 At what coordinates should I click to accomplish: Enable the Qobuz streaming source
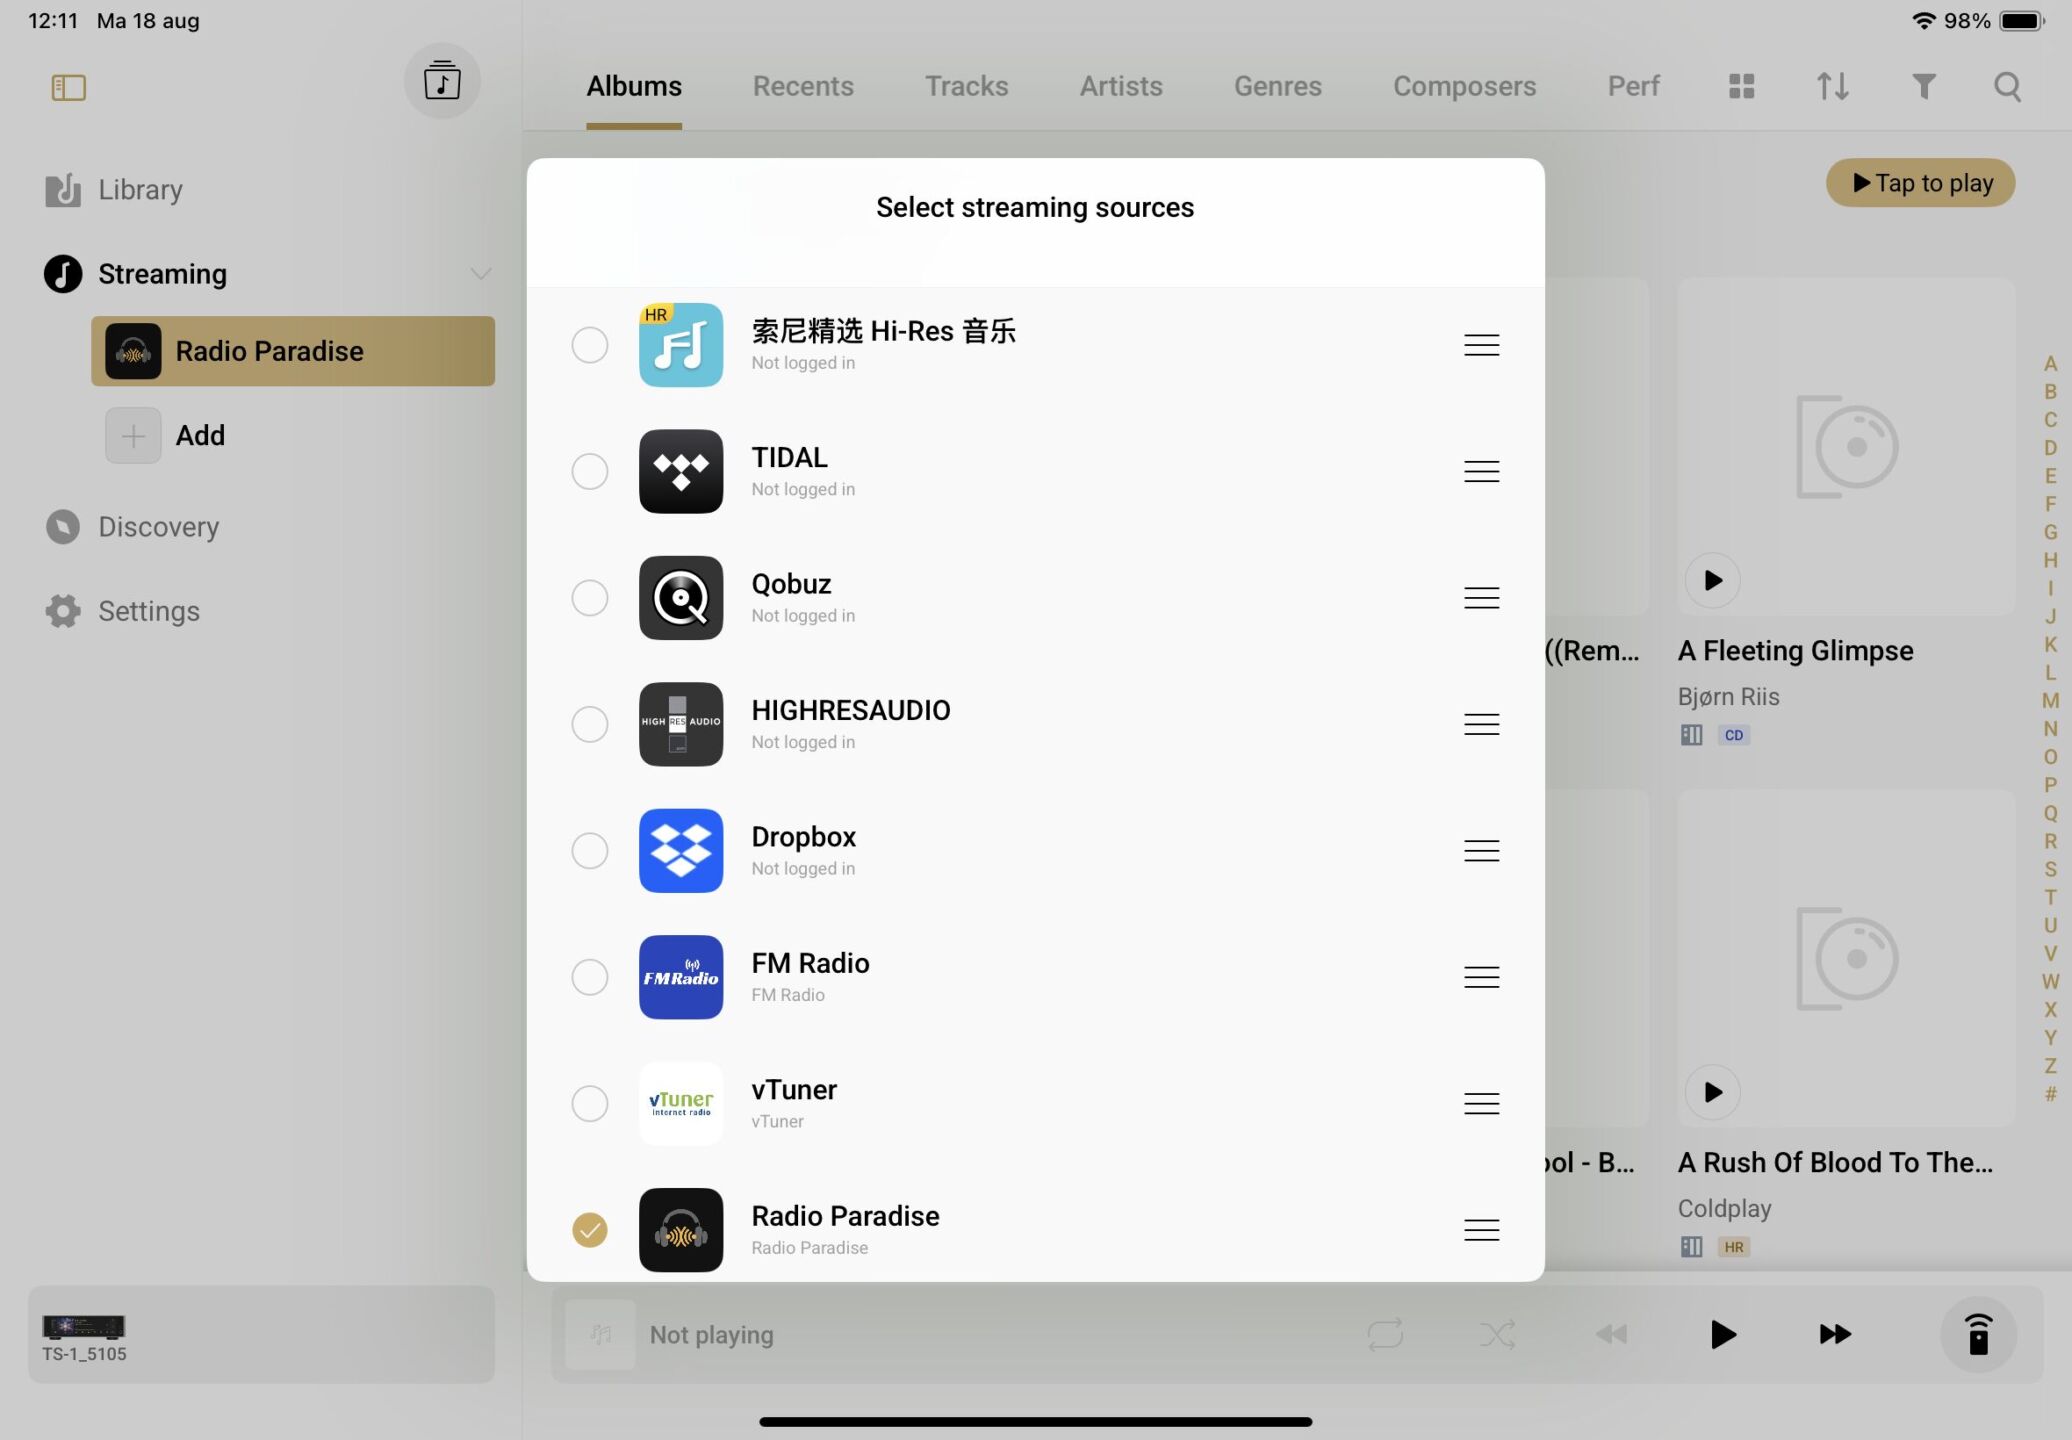[590, 598]
